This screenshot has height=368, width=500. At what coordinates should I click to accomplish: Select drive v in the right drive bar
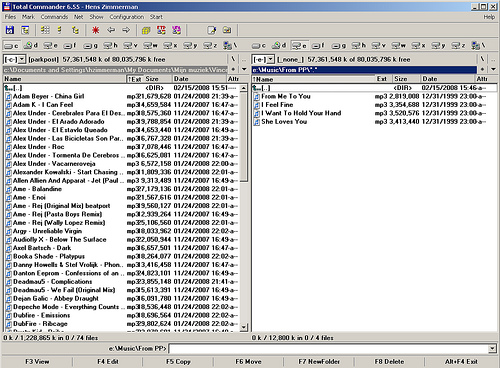click(379, 45)
